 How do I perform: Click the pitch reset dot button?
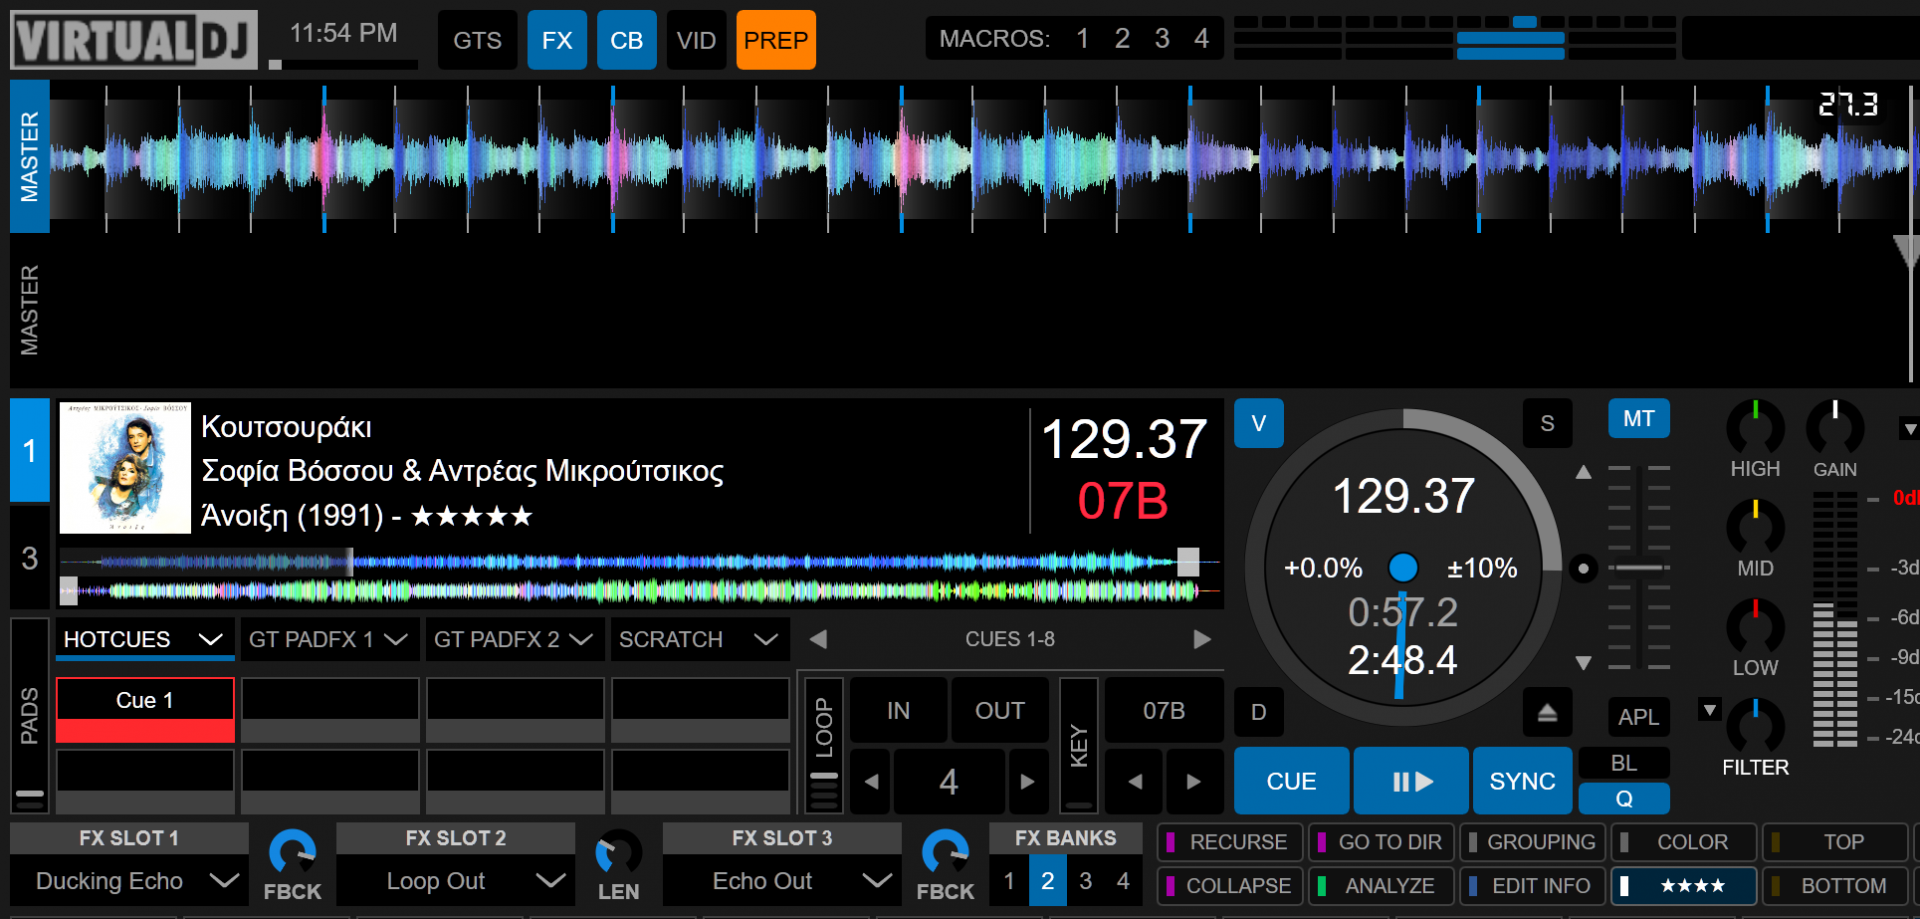(x=1583, y=568)
